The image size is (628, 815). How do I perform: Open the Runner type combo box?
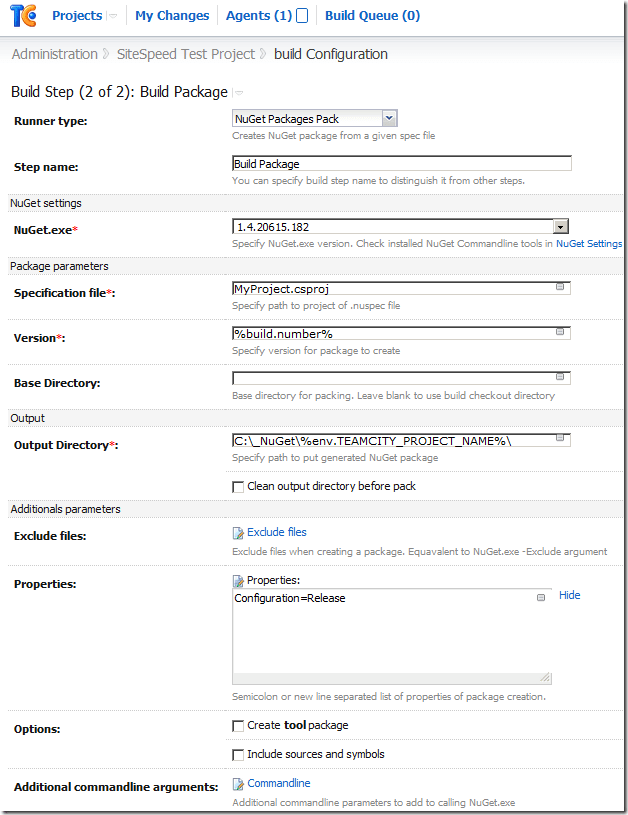click(315, 119)
